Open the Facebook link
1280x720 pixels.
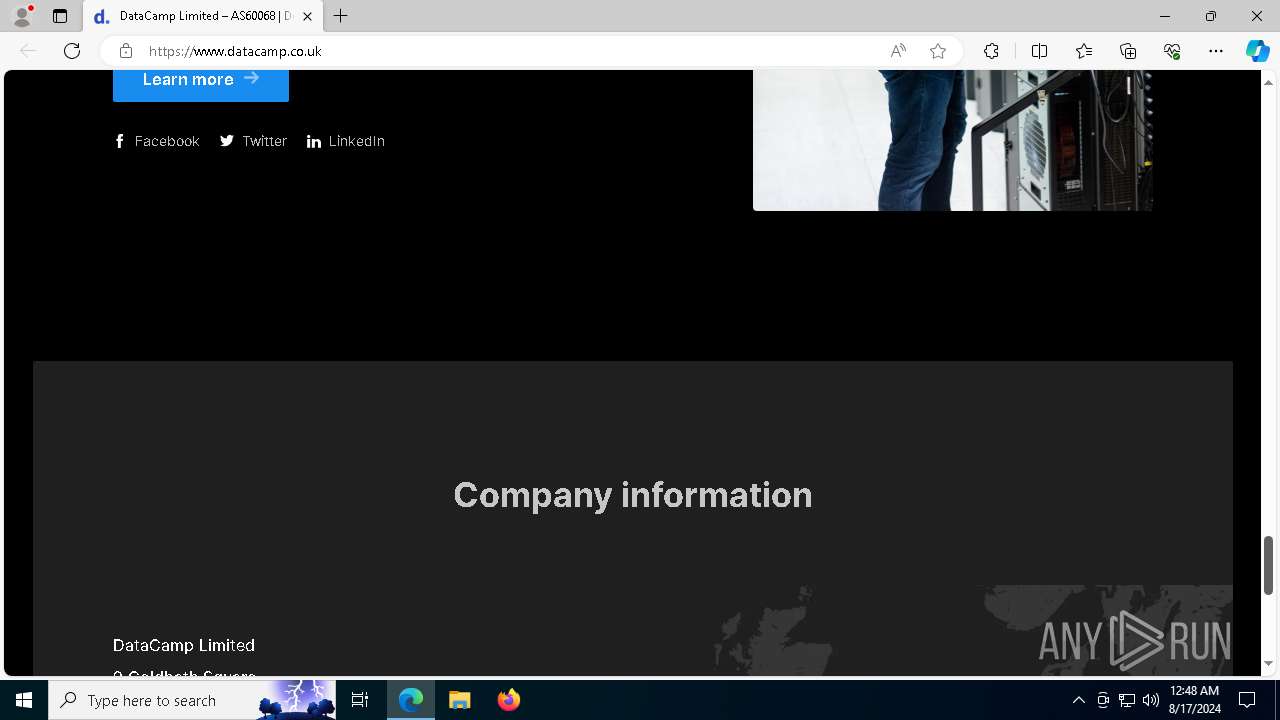tap(156, 141)
